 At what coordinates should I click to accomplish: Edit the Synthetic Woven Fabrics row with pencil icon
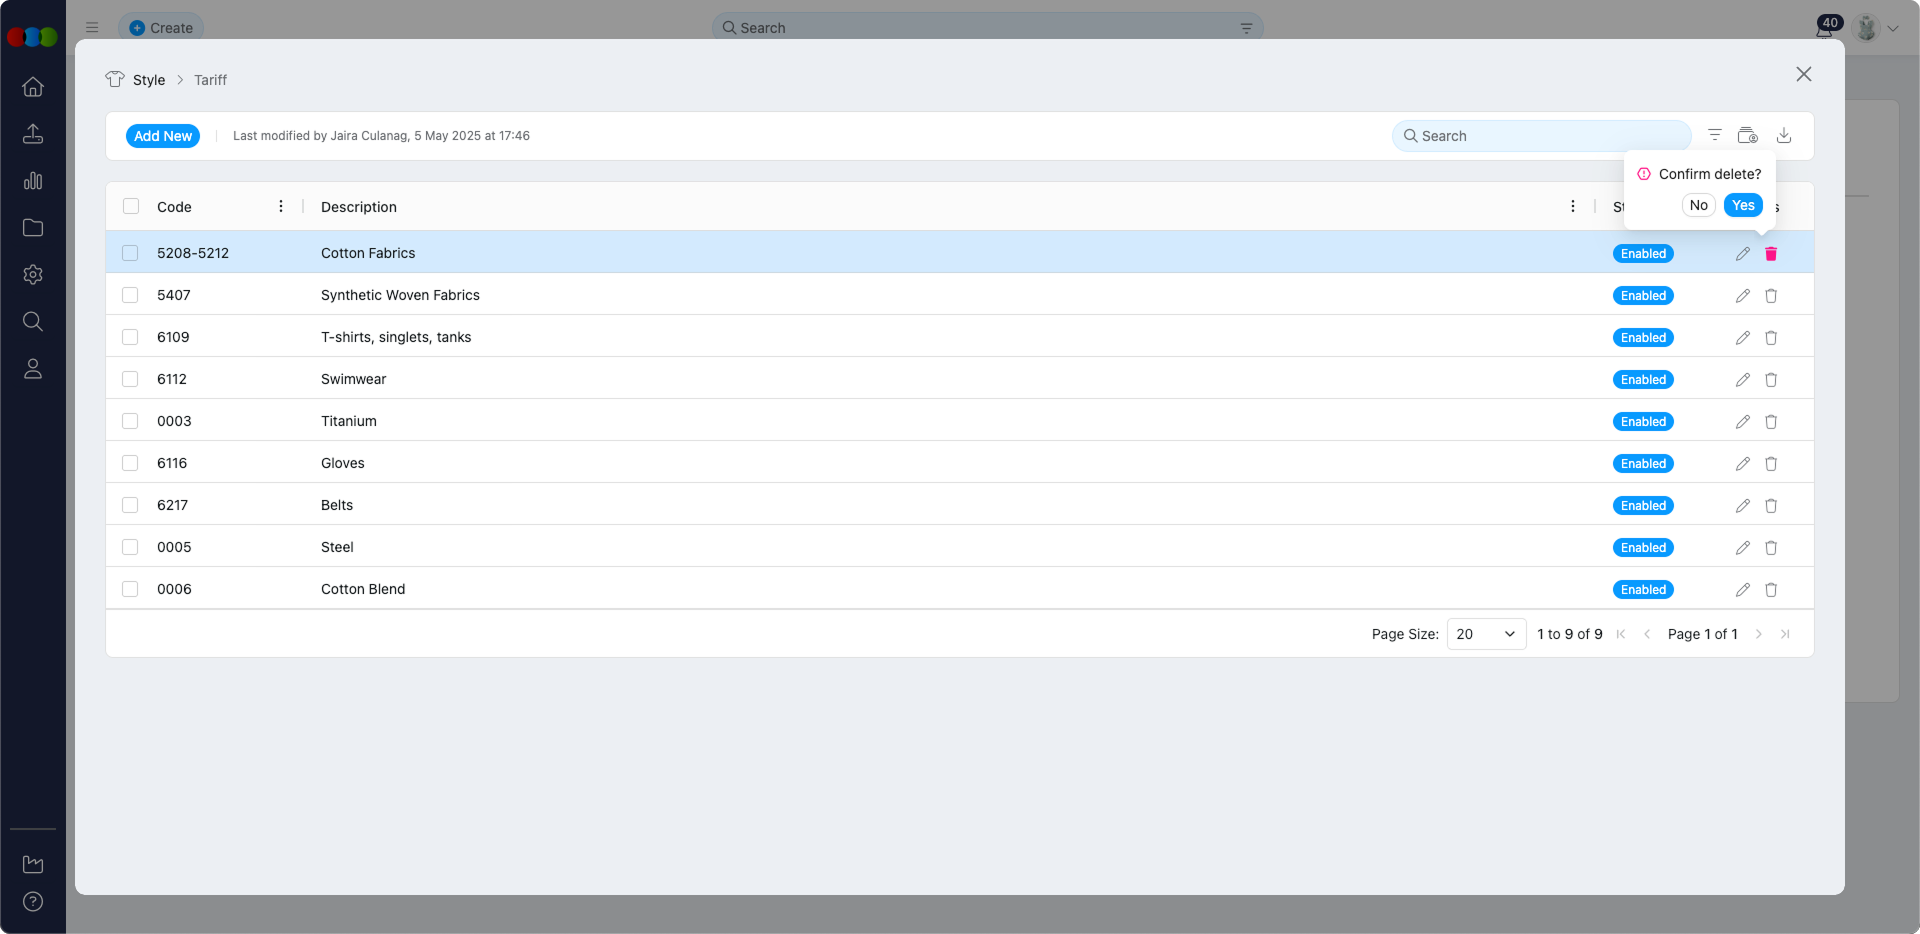point(1742,296)
